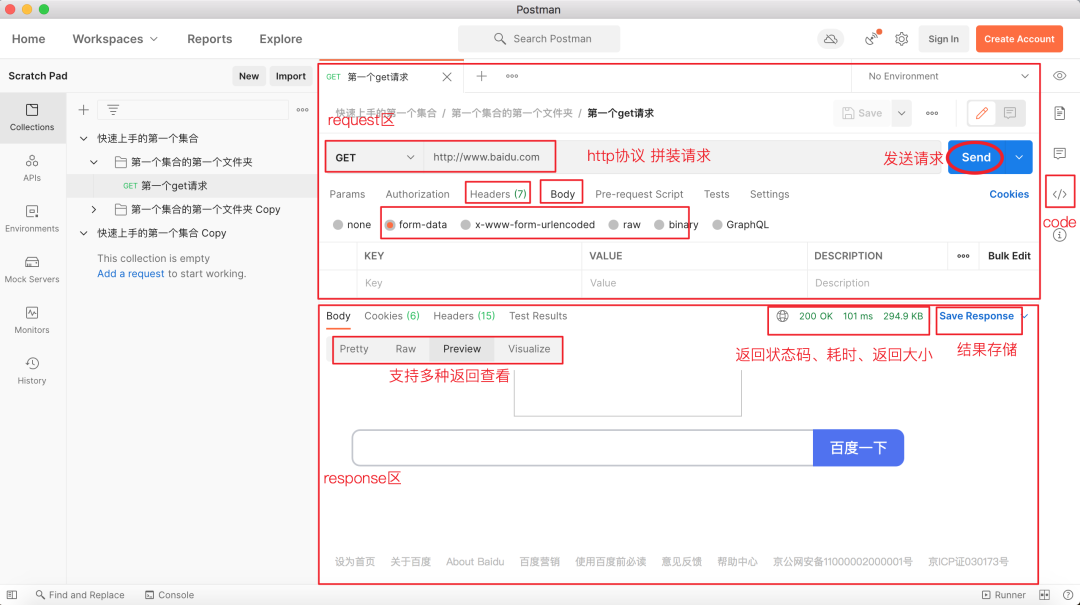Screen dimensions: 1080x605
Task: Click the environment quick look eye icon
Action: click(1059, 76)
